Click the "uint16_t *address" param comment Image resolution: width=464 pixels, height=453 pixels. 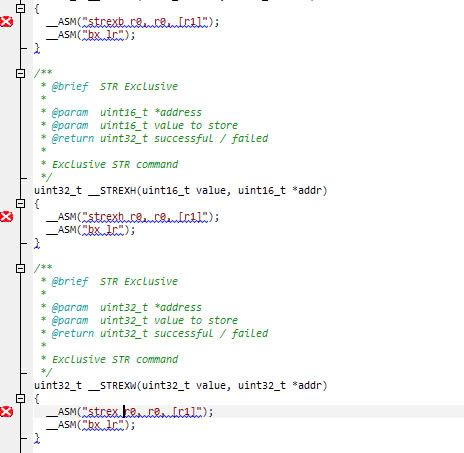(x=151, y=113)
